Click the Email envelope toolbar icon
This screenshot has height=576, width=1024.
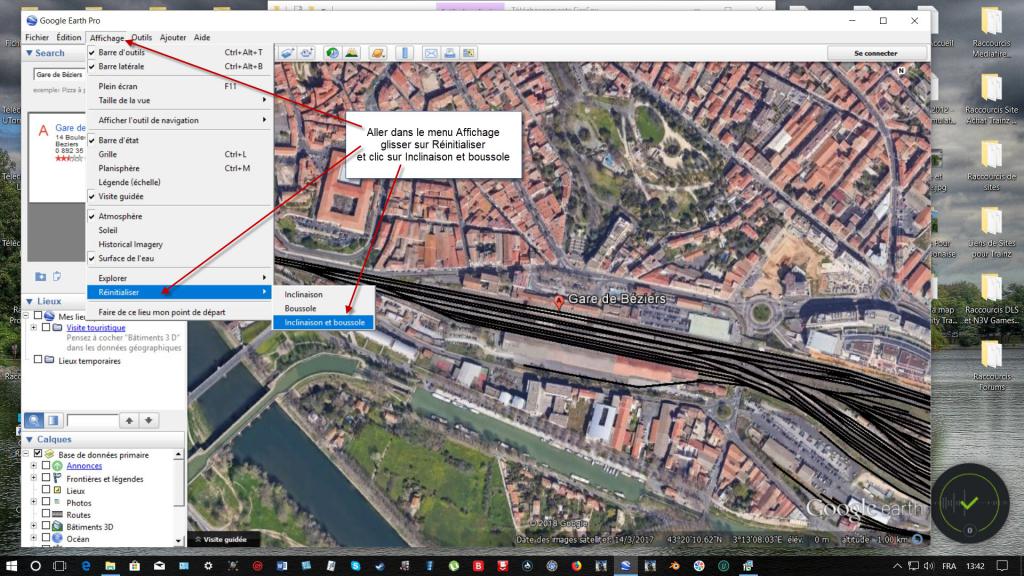click(x=431, y=53)
